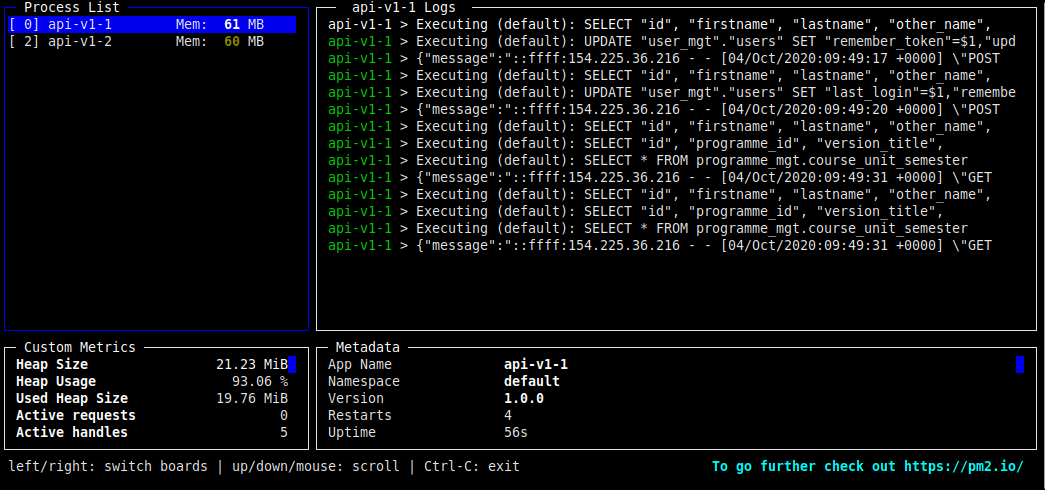
Task: Click the Custom Metrics panel header
Action: click(x=80, y=347)
